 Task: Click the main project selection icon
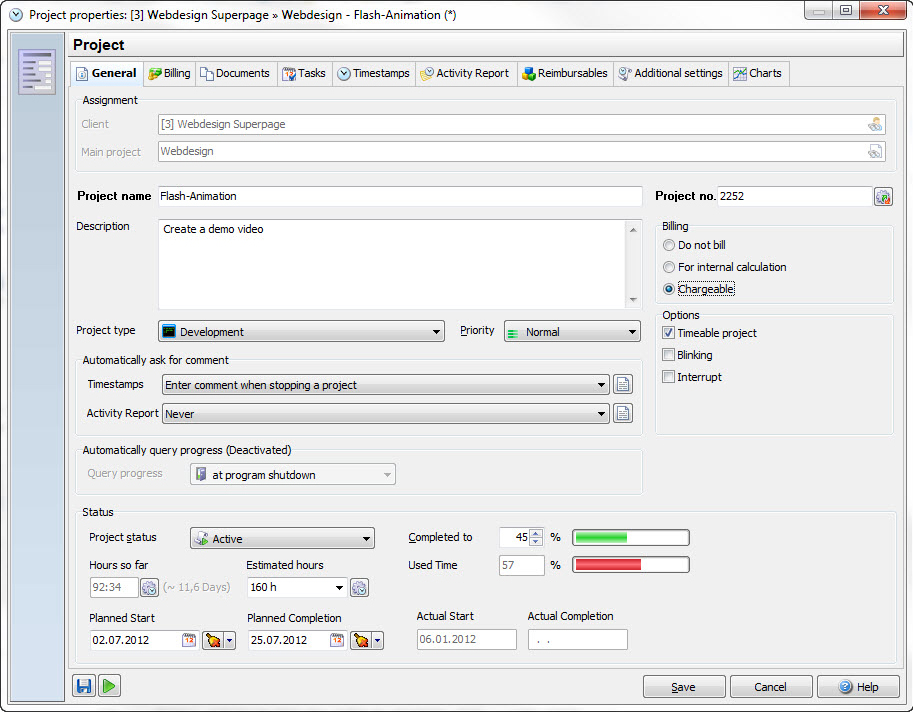pyautogui.click(x=875, y=152)
